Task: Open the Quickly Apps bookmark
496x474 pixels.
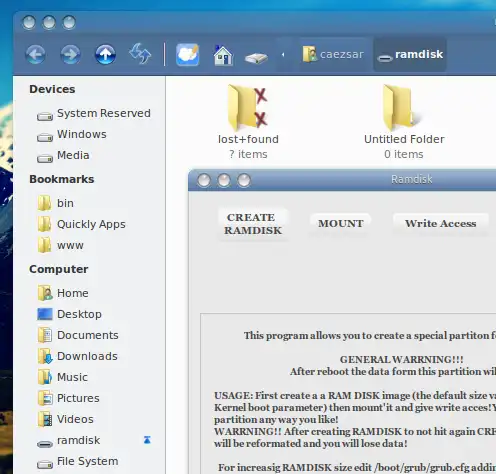Action: point(82,224)
